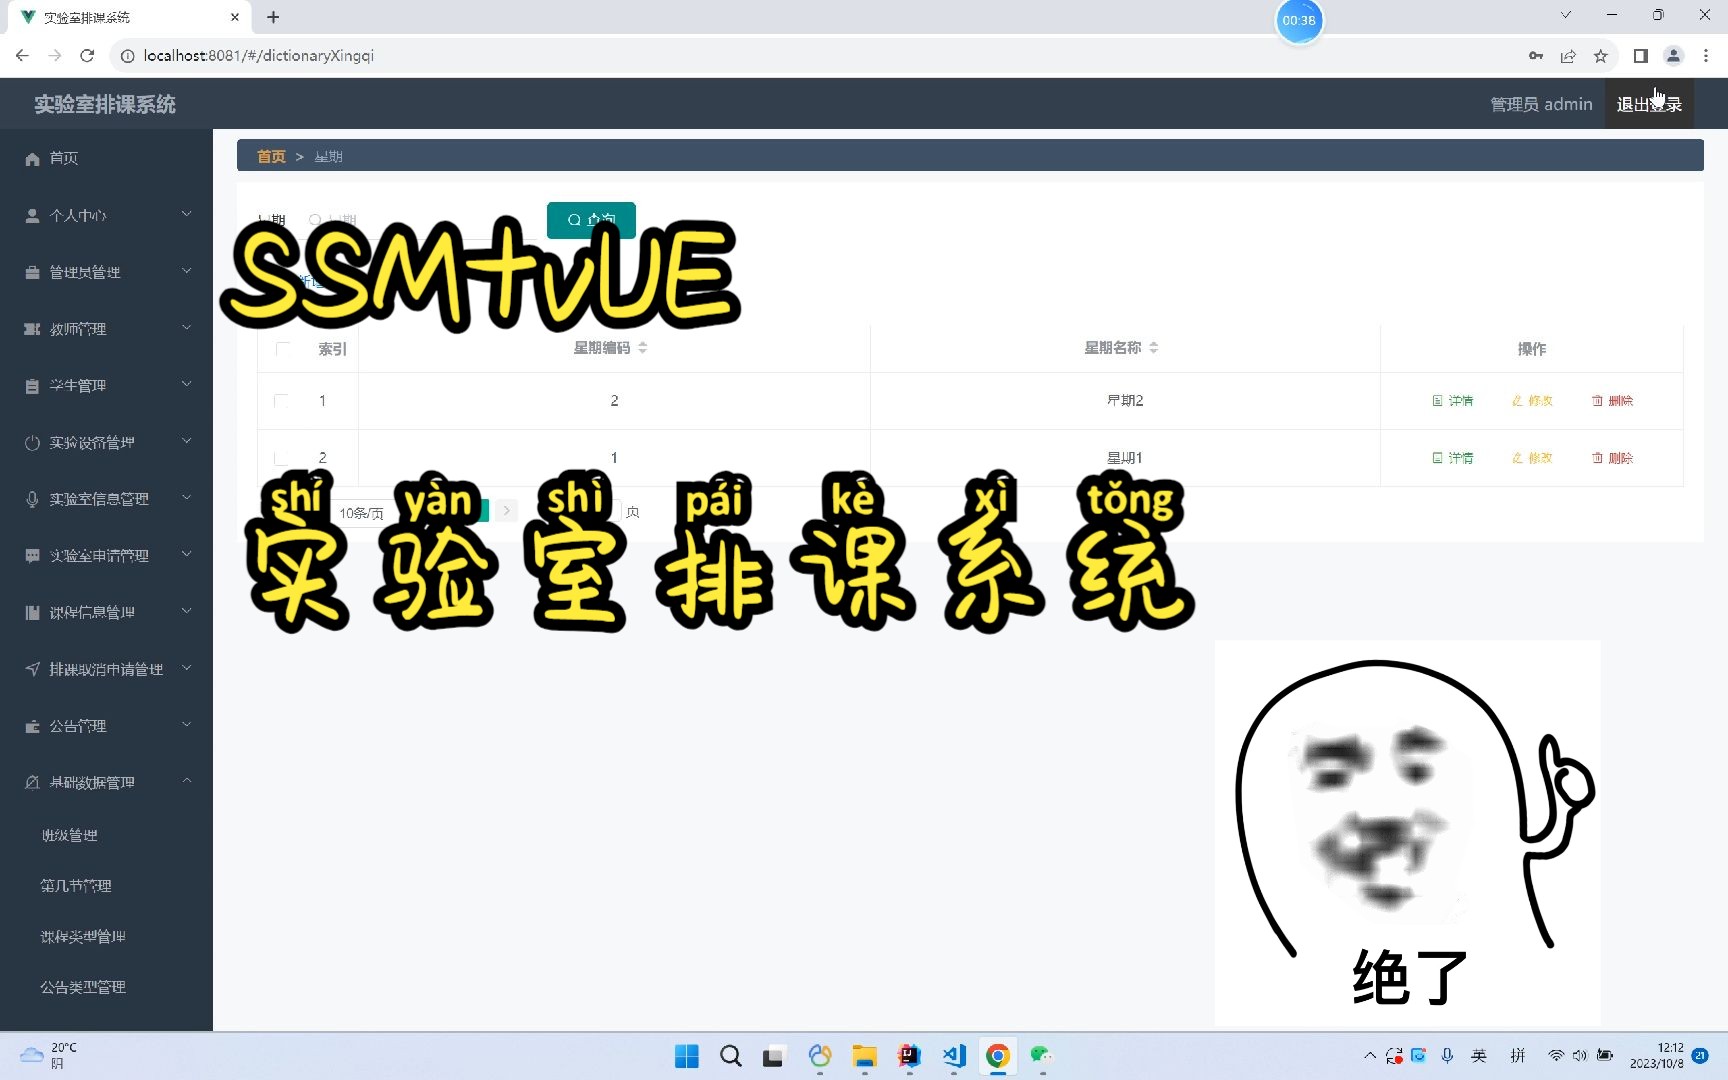1728x1080 pixels.
Task: Open the browser share icon
Action: [x=1568, y=56]
